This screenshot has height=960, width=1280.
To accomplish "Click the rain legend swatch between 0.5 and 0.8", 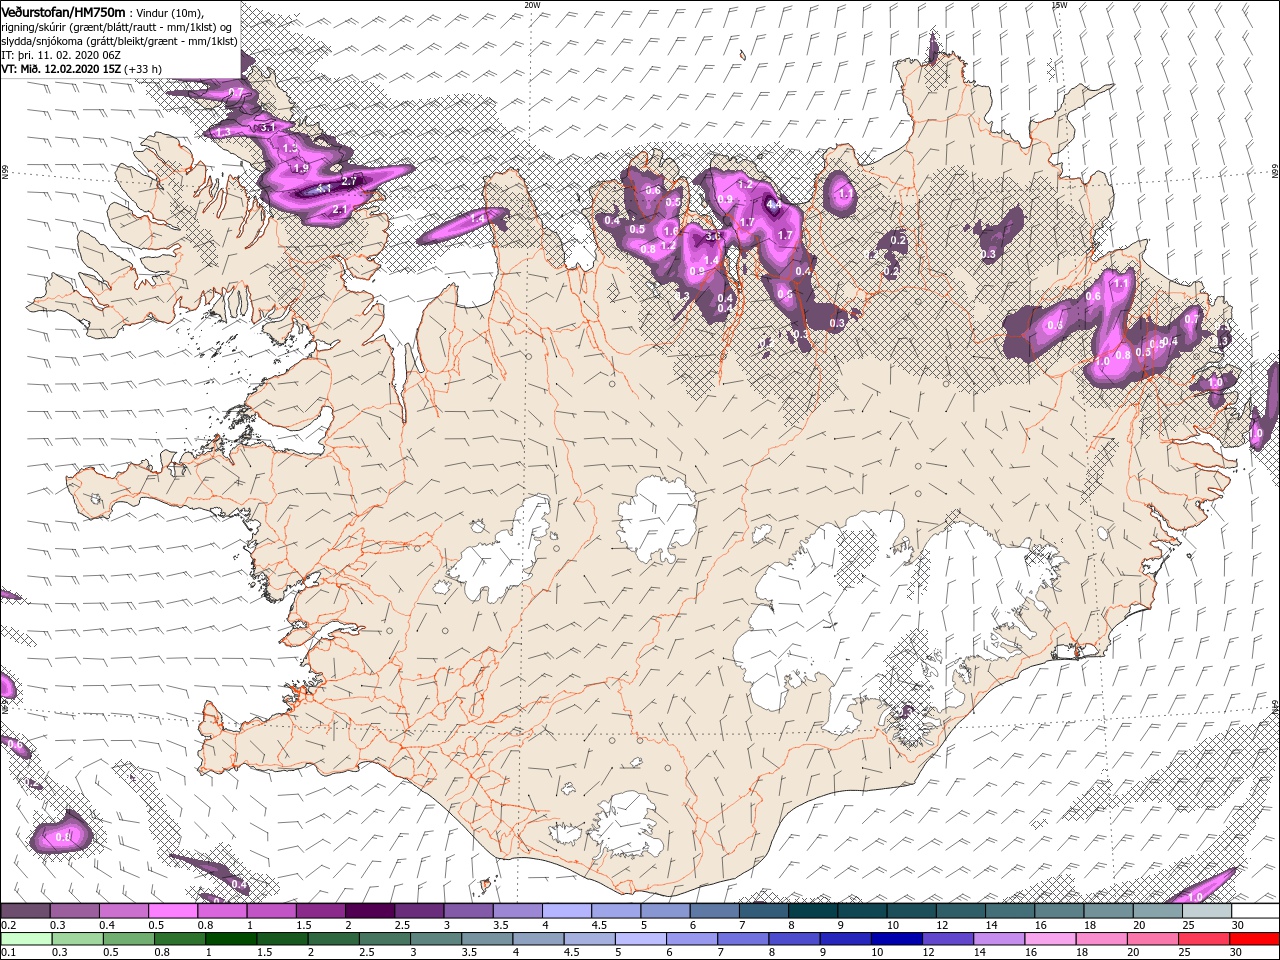I will pos(128,939).
